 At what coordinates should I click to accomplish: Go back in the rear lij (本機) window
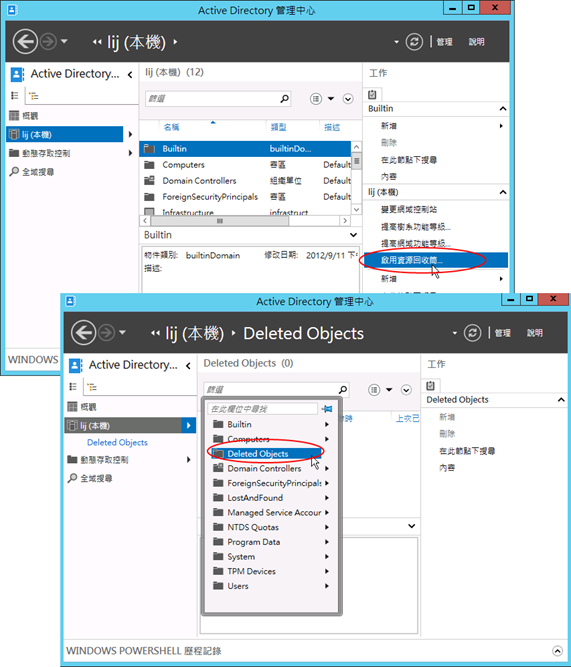pos(25,42)
